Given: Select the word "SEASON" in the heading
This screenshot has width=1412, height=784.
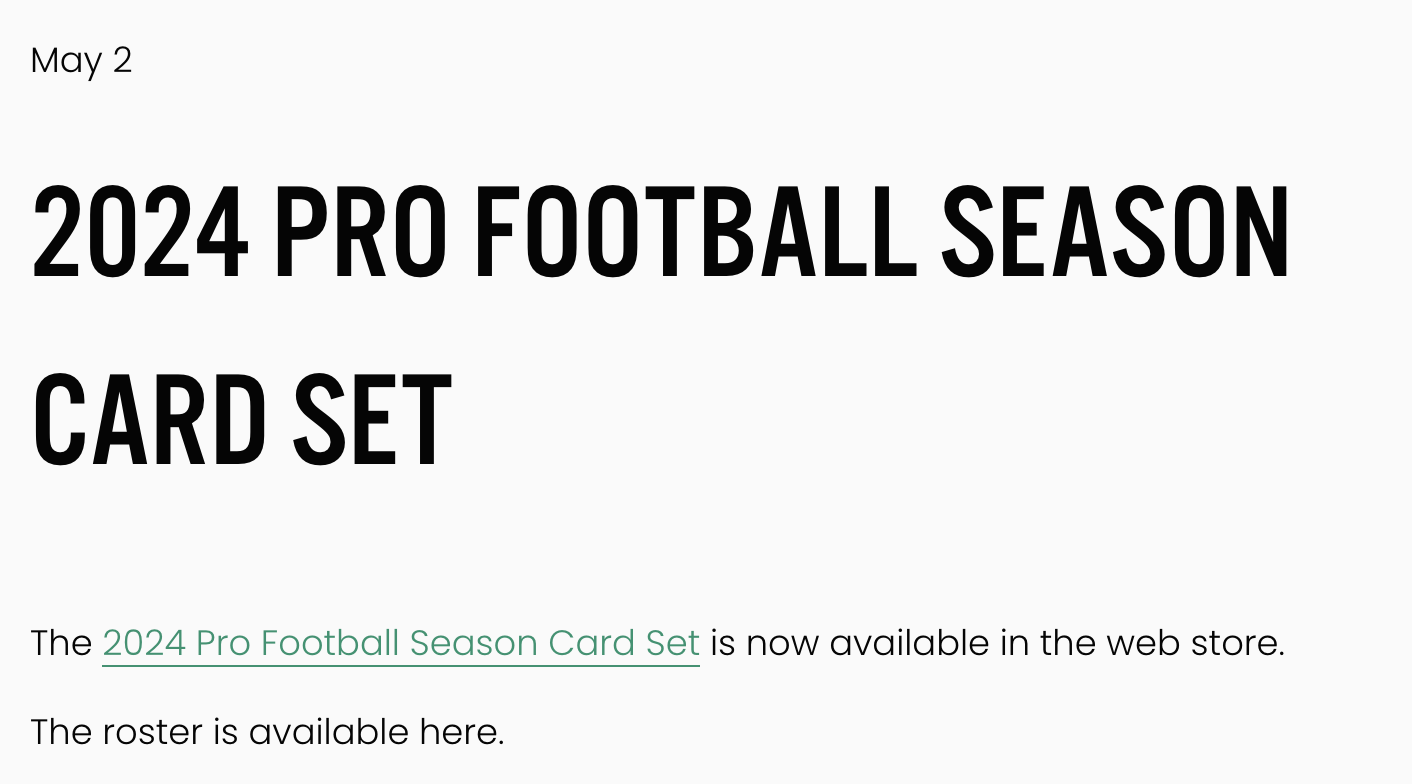Looking at the screenshot, I should [1116, 232].
